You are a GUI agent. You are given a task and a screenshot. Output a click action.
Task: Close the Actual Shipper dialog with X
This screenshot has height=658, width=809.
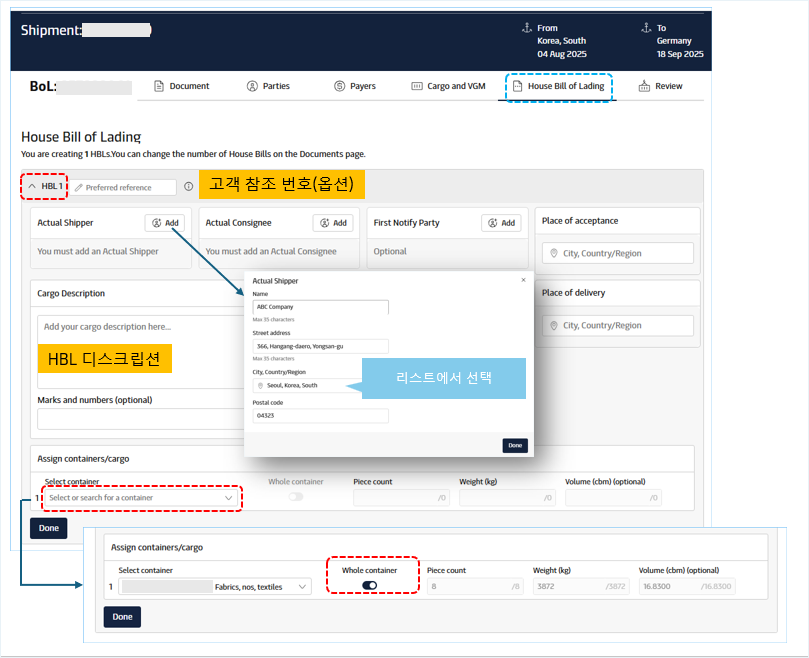coord(523,280)
